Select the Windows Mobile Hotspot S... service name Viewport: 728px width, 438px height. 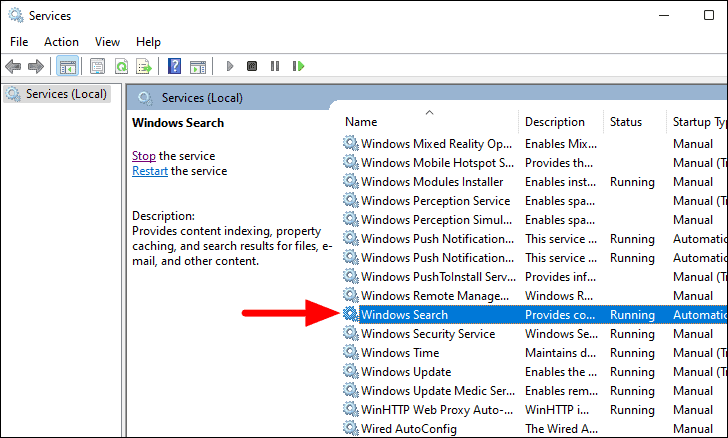pos(437,163)
